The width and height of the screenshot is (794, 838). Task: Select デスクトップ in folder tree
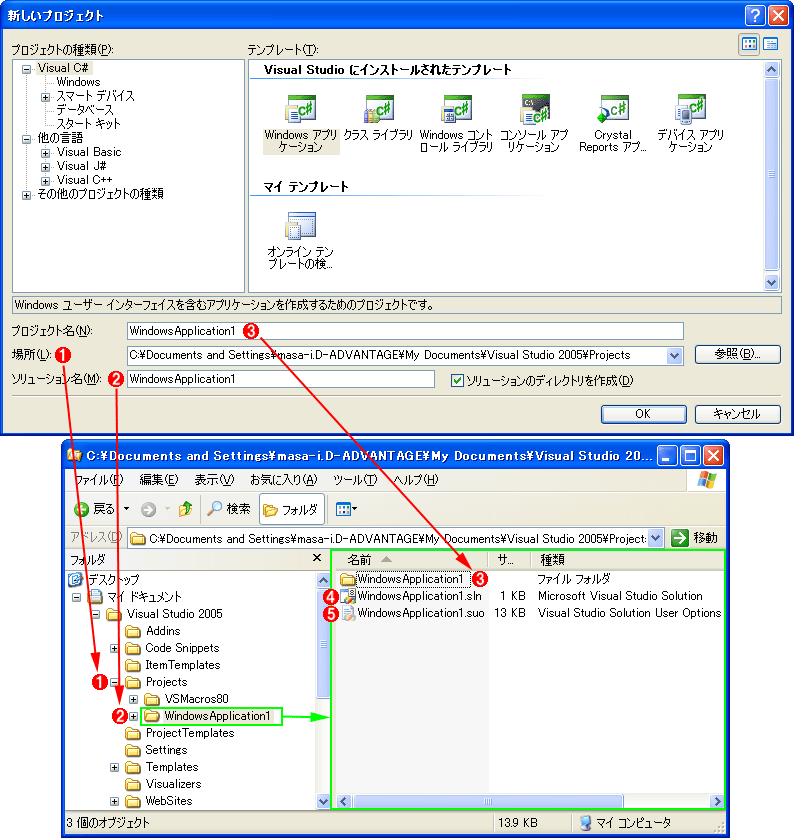pyautogui.click(x=113, y=579)
